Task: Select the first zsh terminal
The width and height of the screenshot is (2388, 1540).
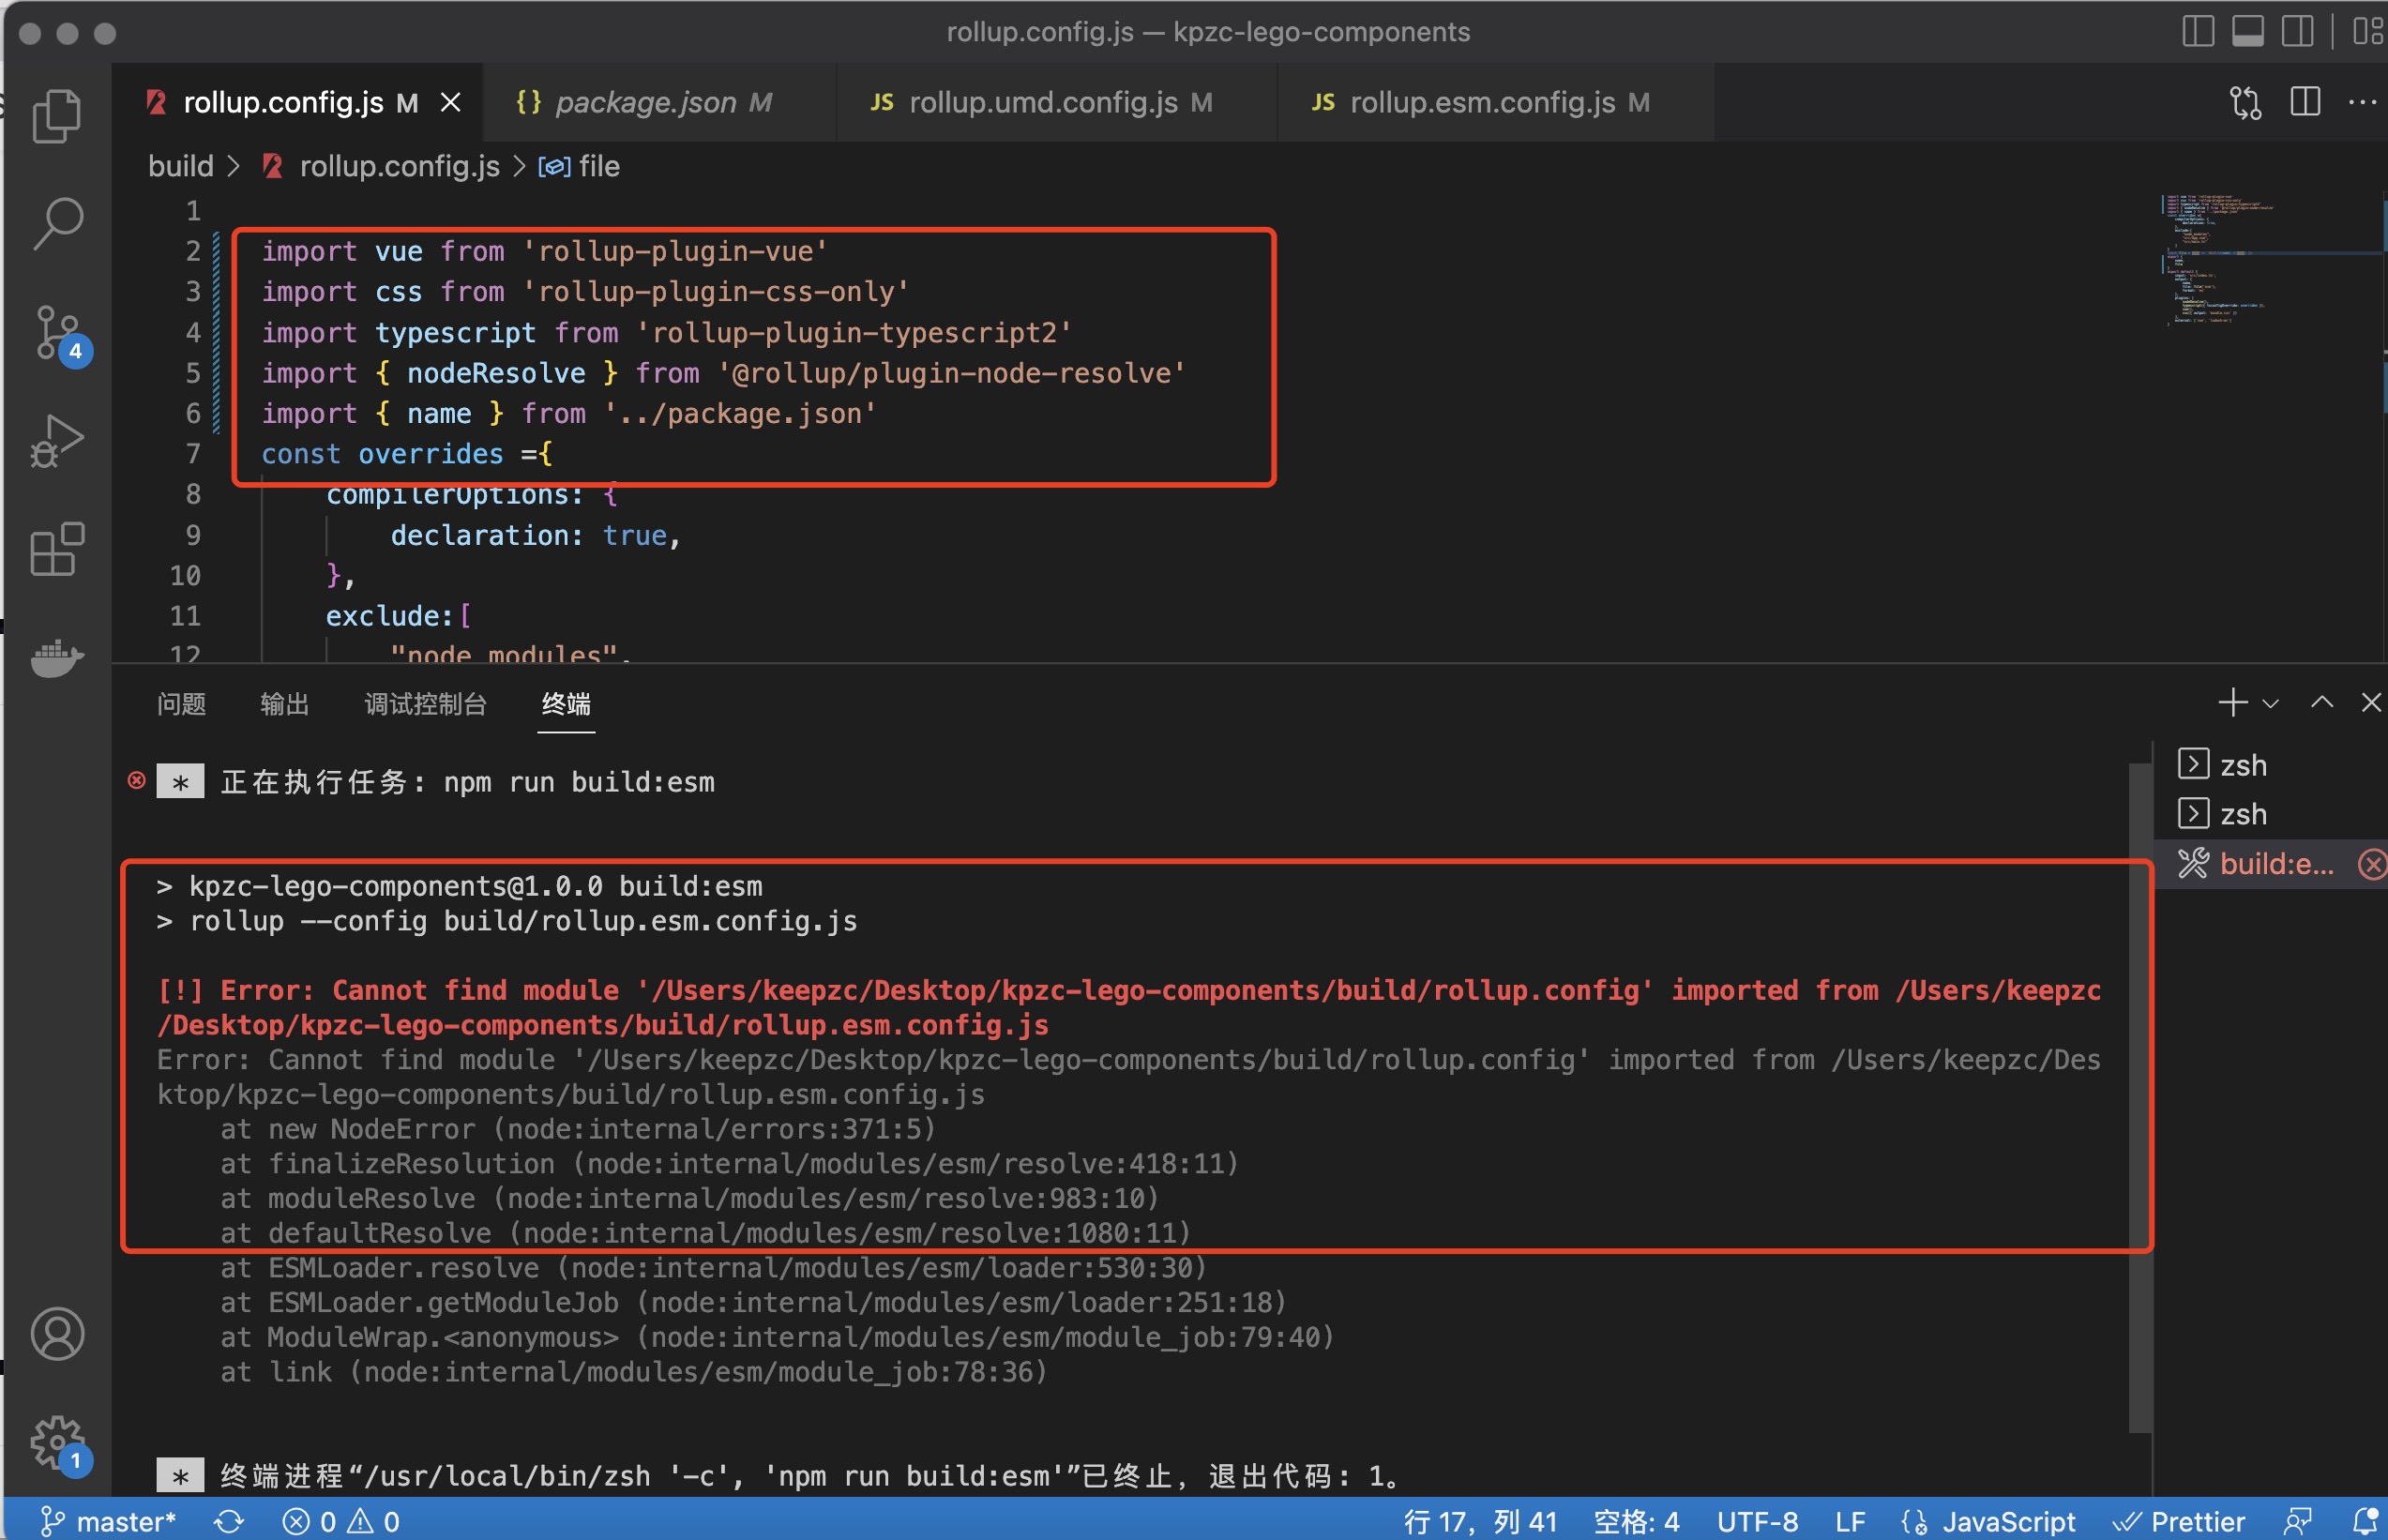Action: [x=2270, y=765]
